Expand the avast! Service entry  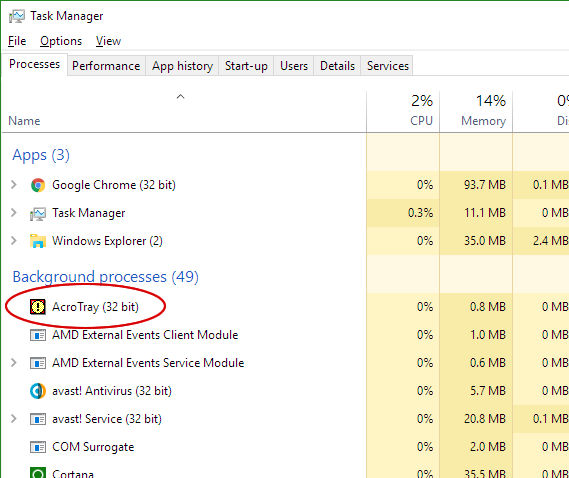14,419
